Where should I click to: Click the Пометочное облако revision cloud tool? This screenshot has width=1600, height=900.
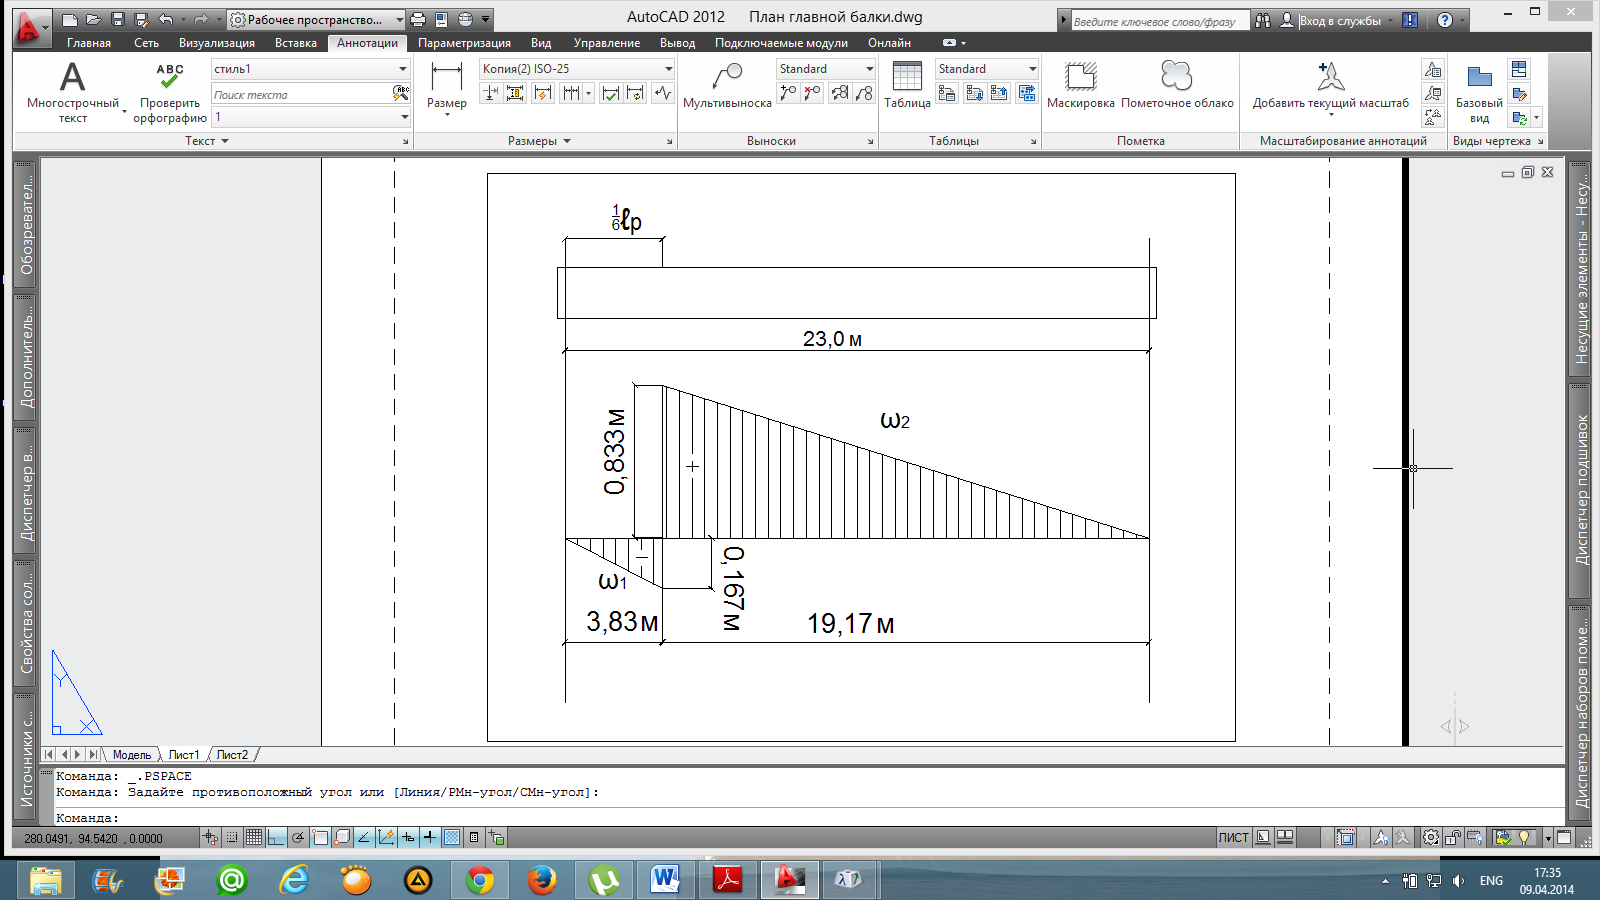click(1177, 85)
